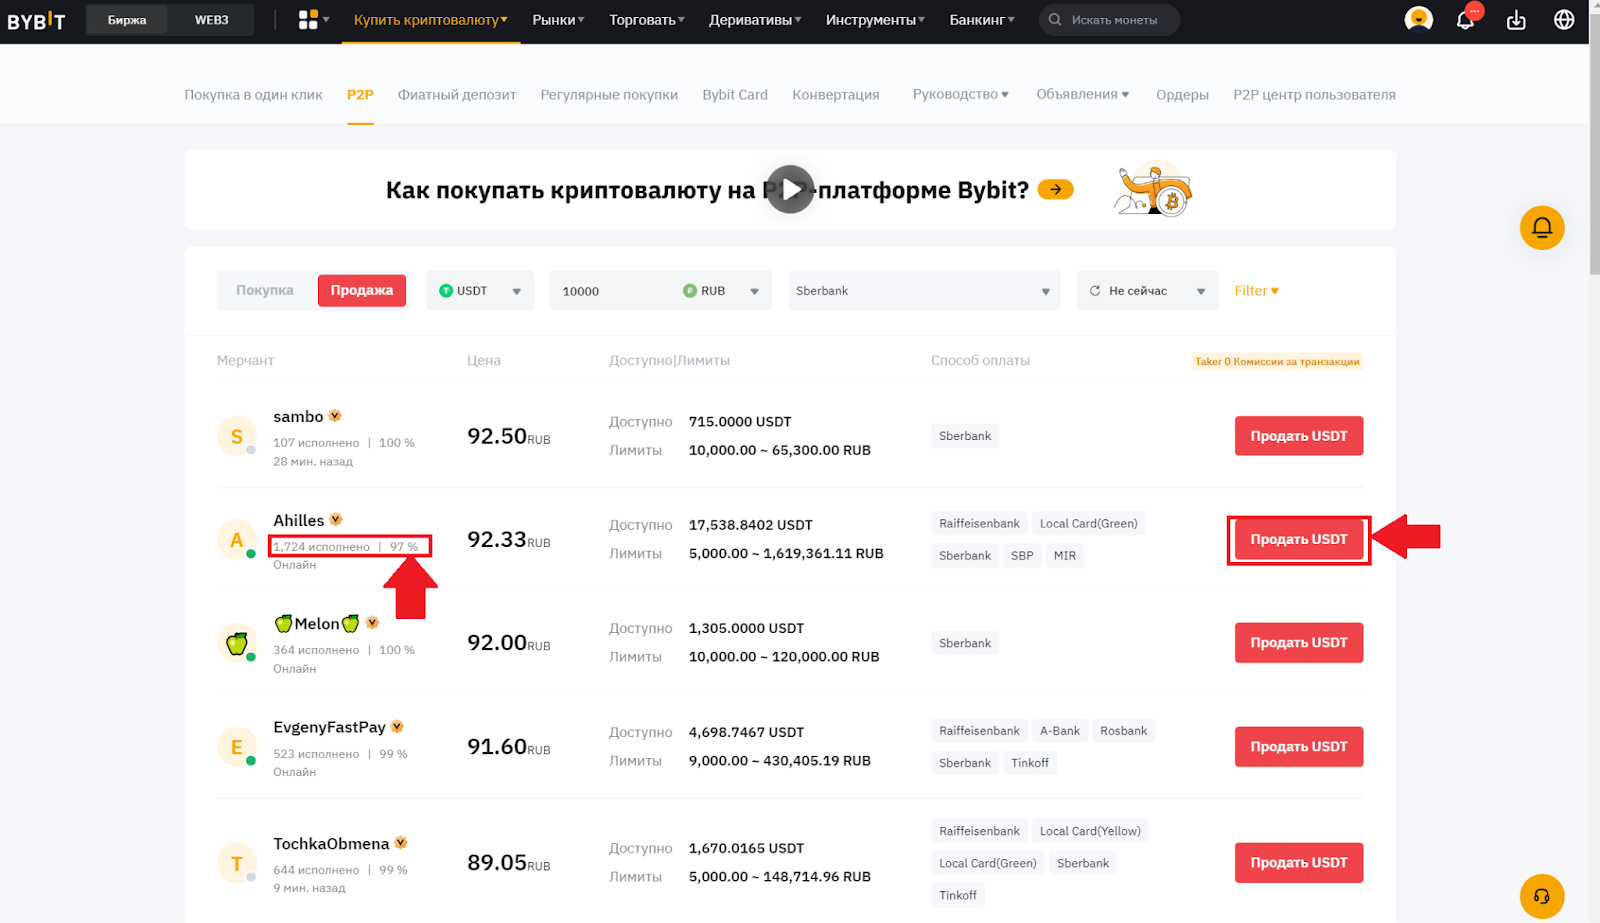Play the P2P tutorial video
Screen dimensions: 1600x923
(790, 189)
